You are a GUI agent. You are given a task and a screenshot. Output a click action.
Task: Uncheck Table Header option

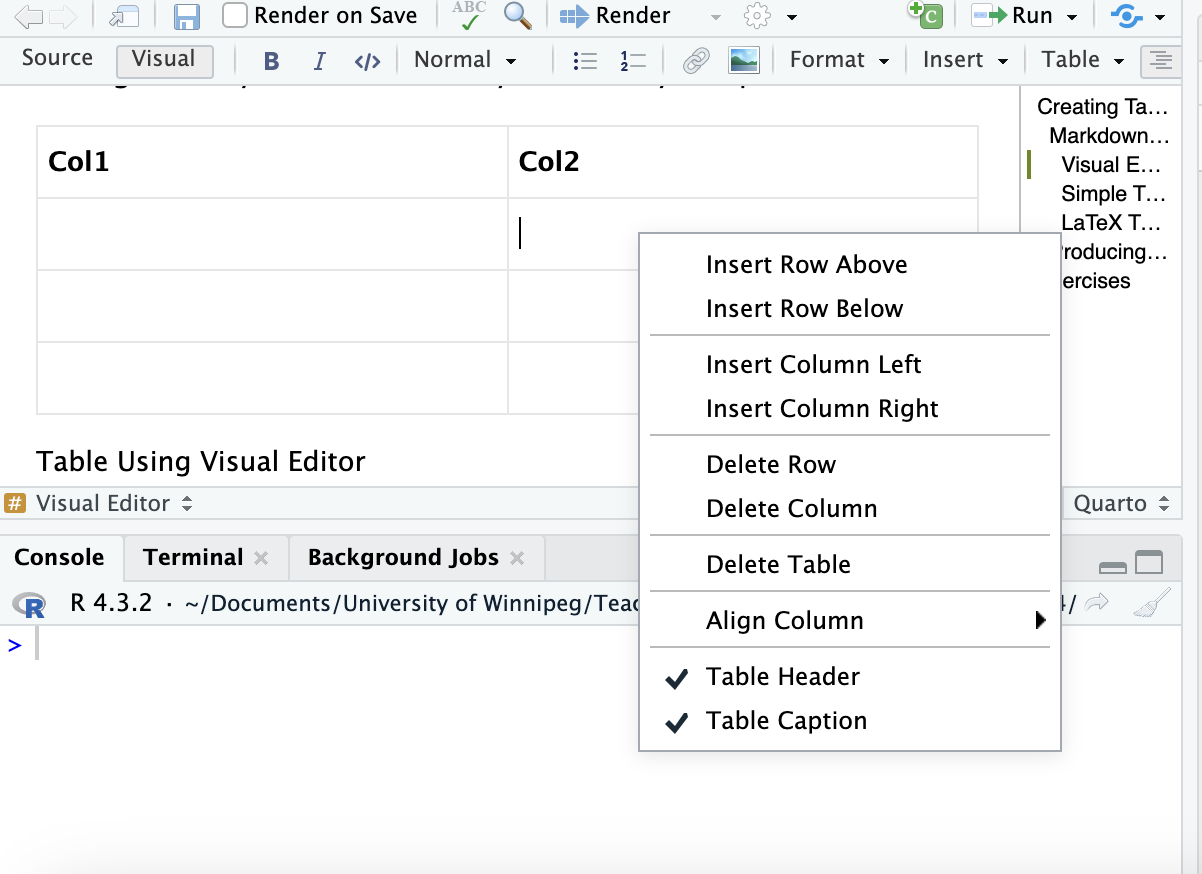[x=782, y=677]
